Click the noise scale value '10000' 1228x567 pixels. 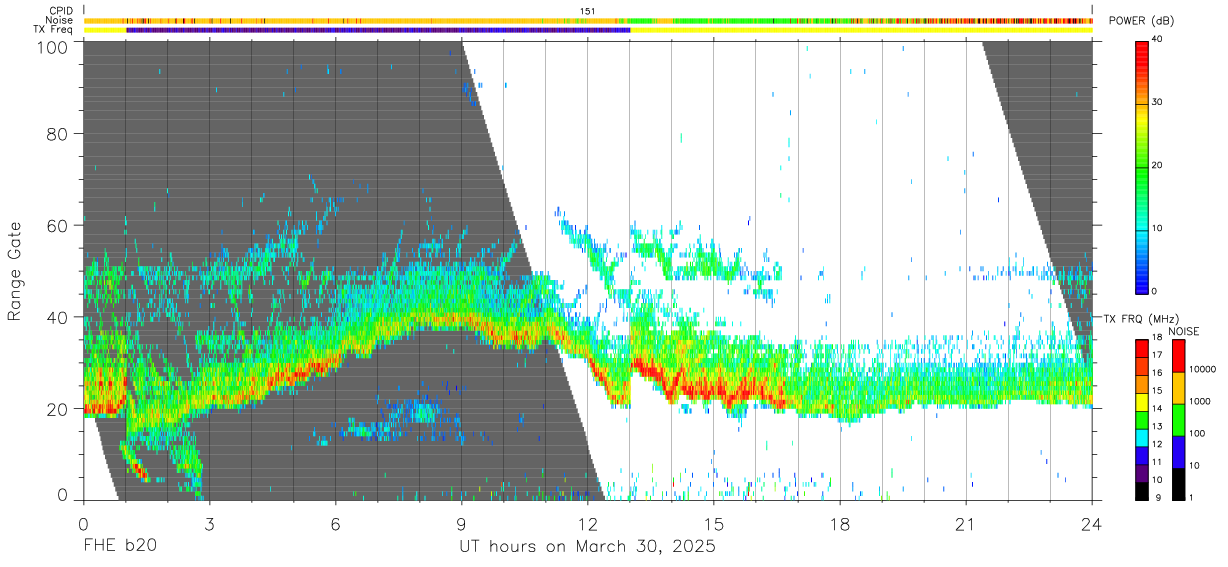pyautogui.click(x=1203, y=370)
